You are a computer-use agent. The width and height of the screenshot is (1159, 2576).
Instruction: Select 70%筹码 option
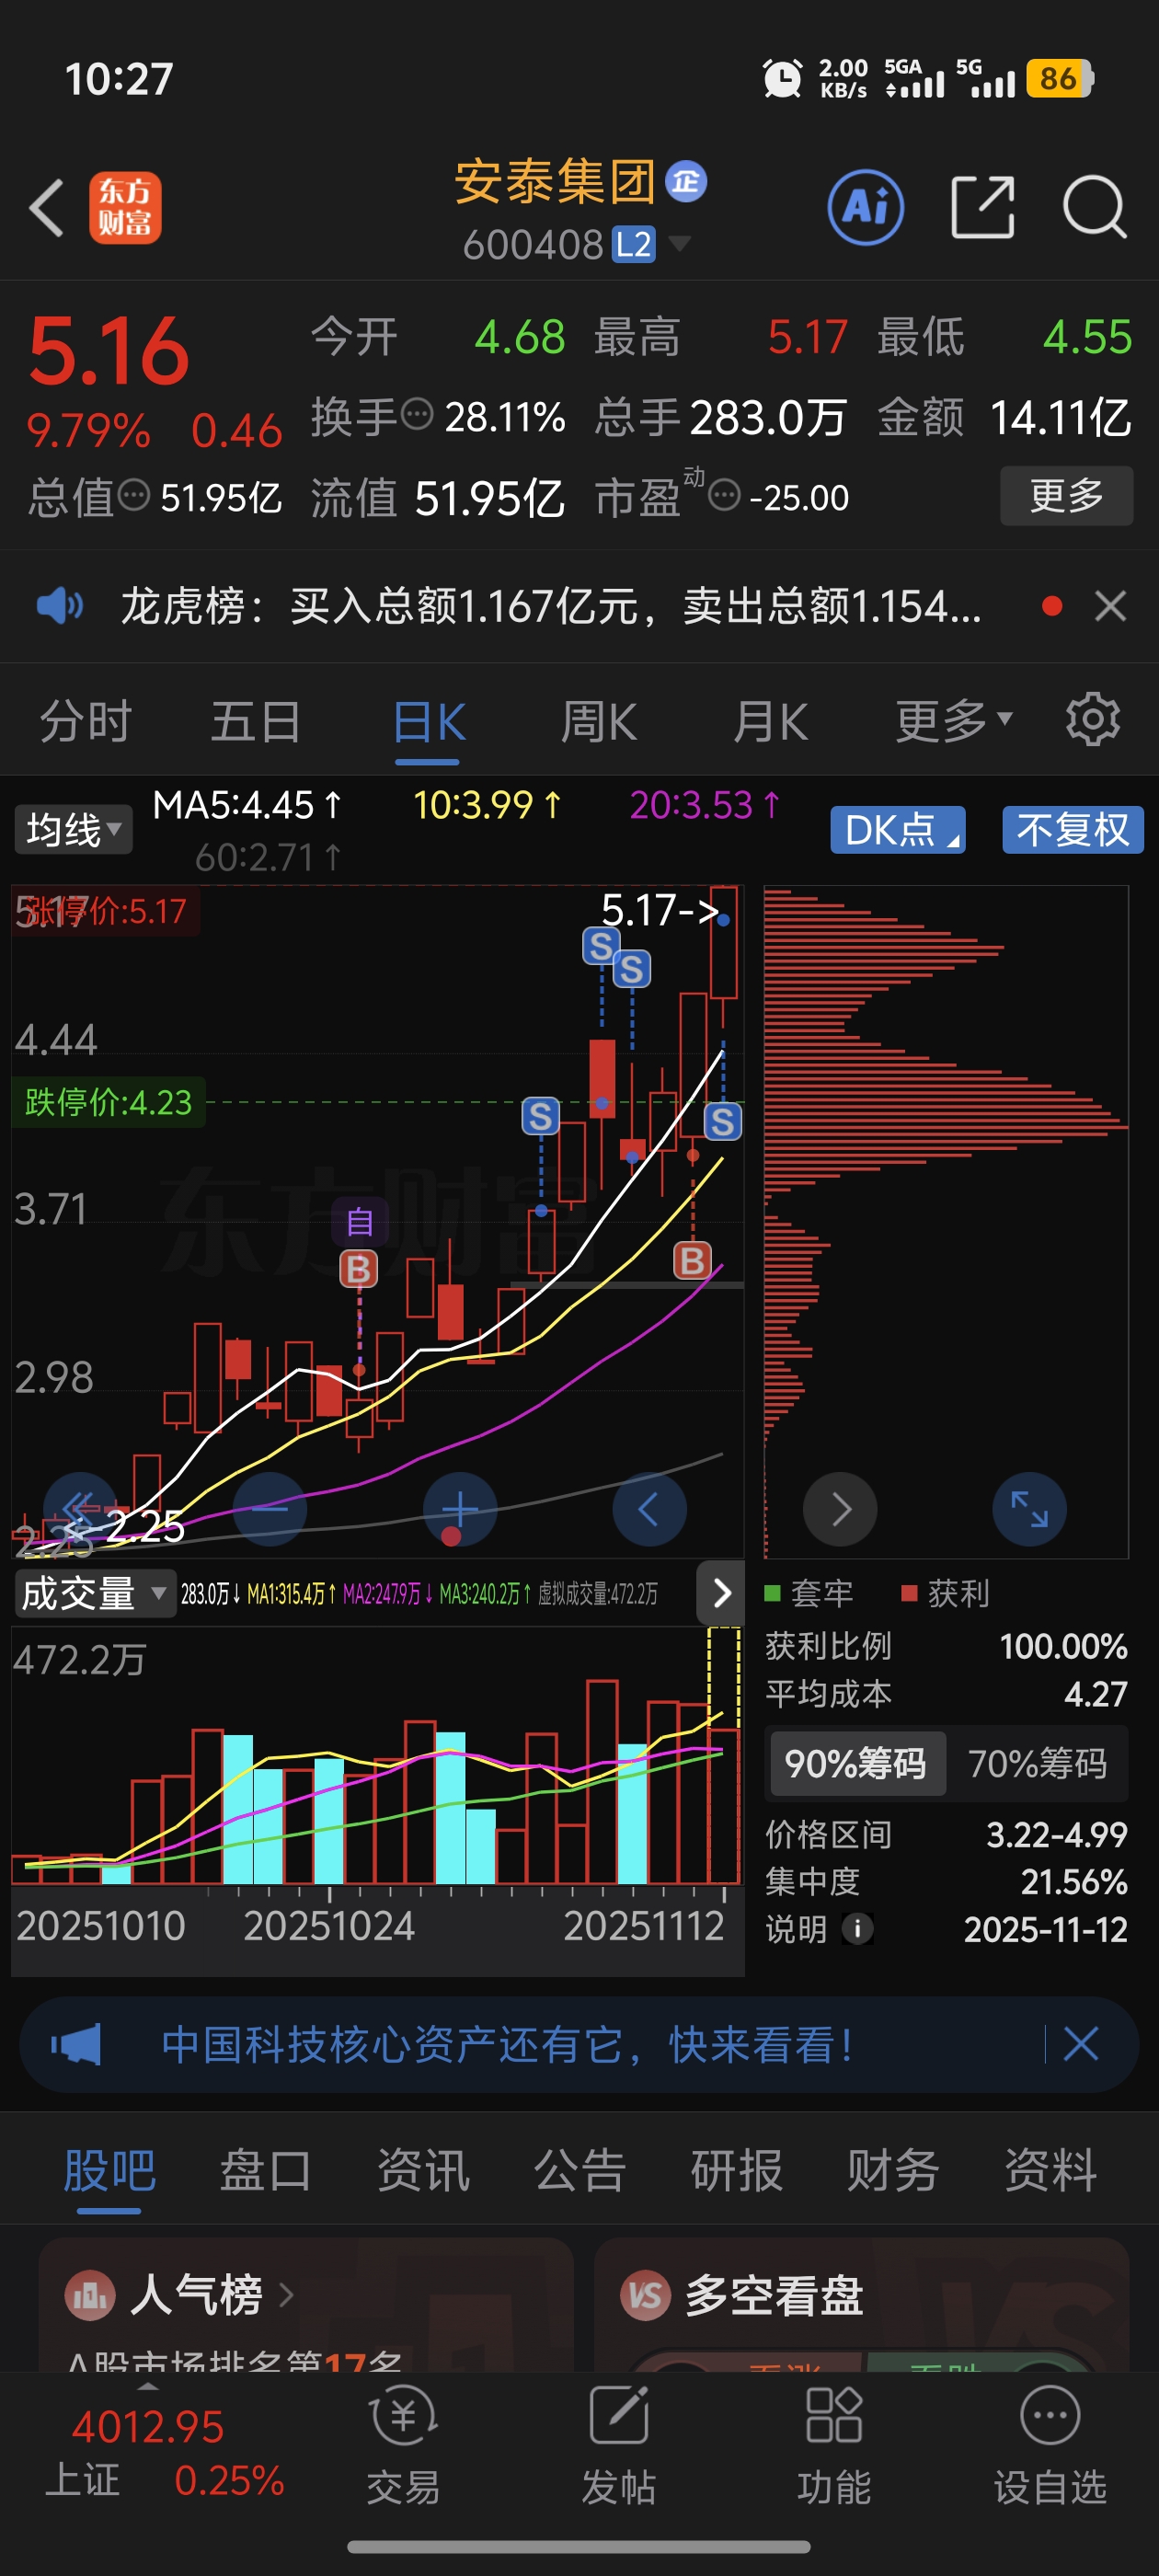[x=1037, y=1763]
